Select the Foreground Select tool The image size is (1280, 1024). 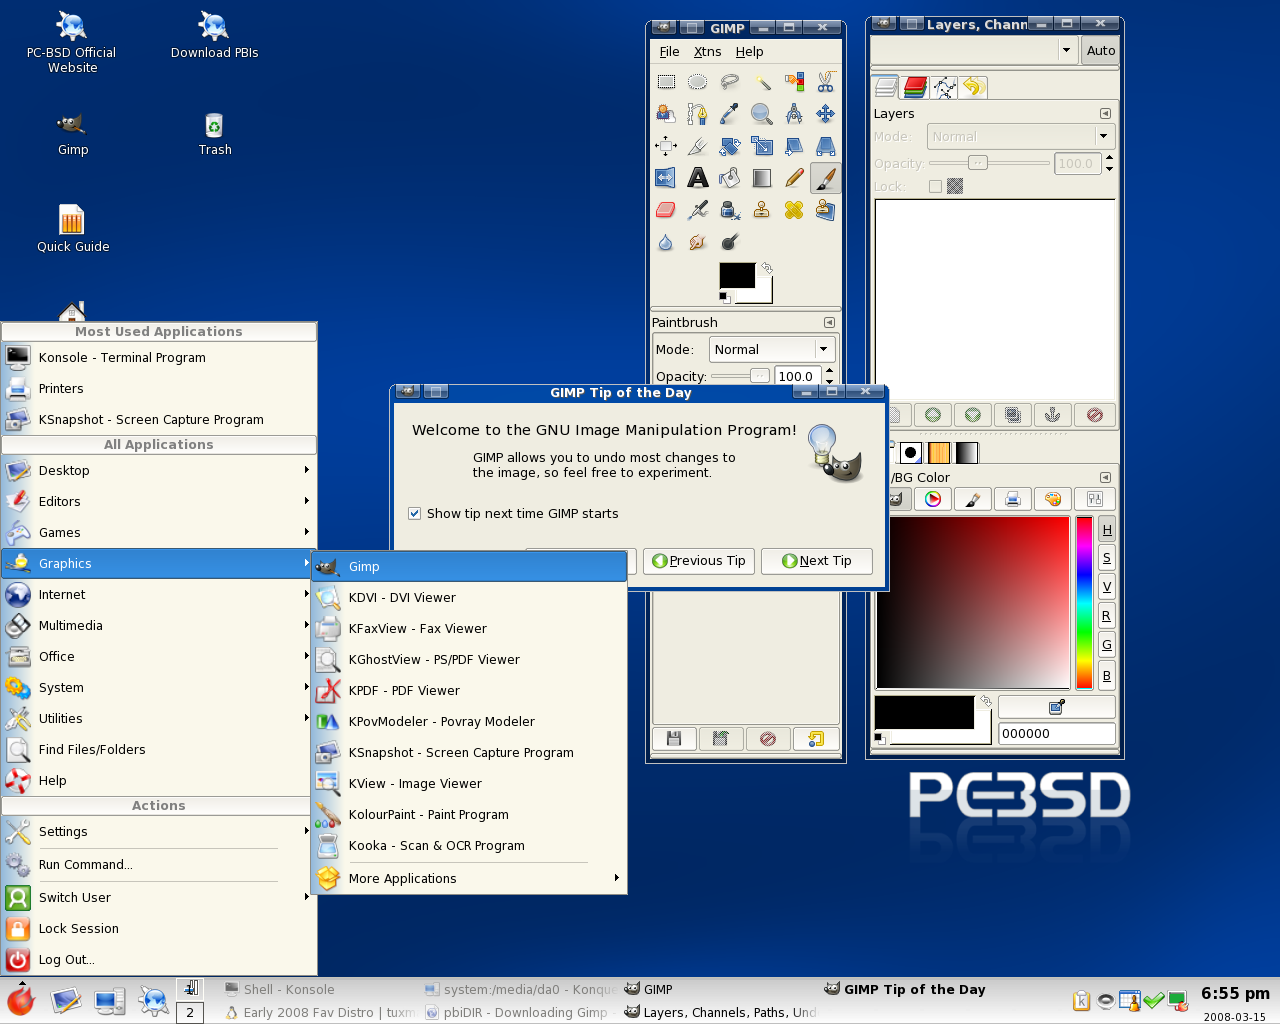click(666, 114)
